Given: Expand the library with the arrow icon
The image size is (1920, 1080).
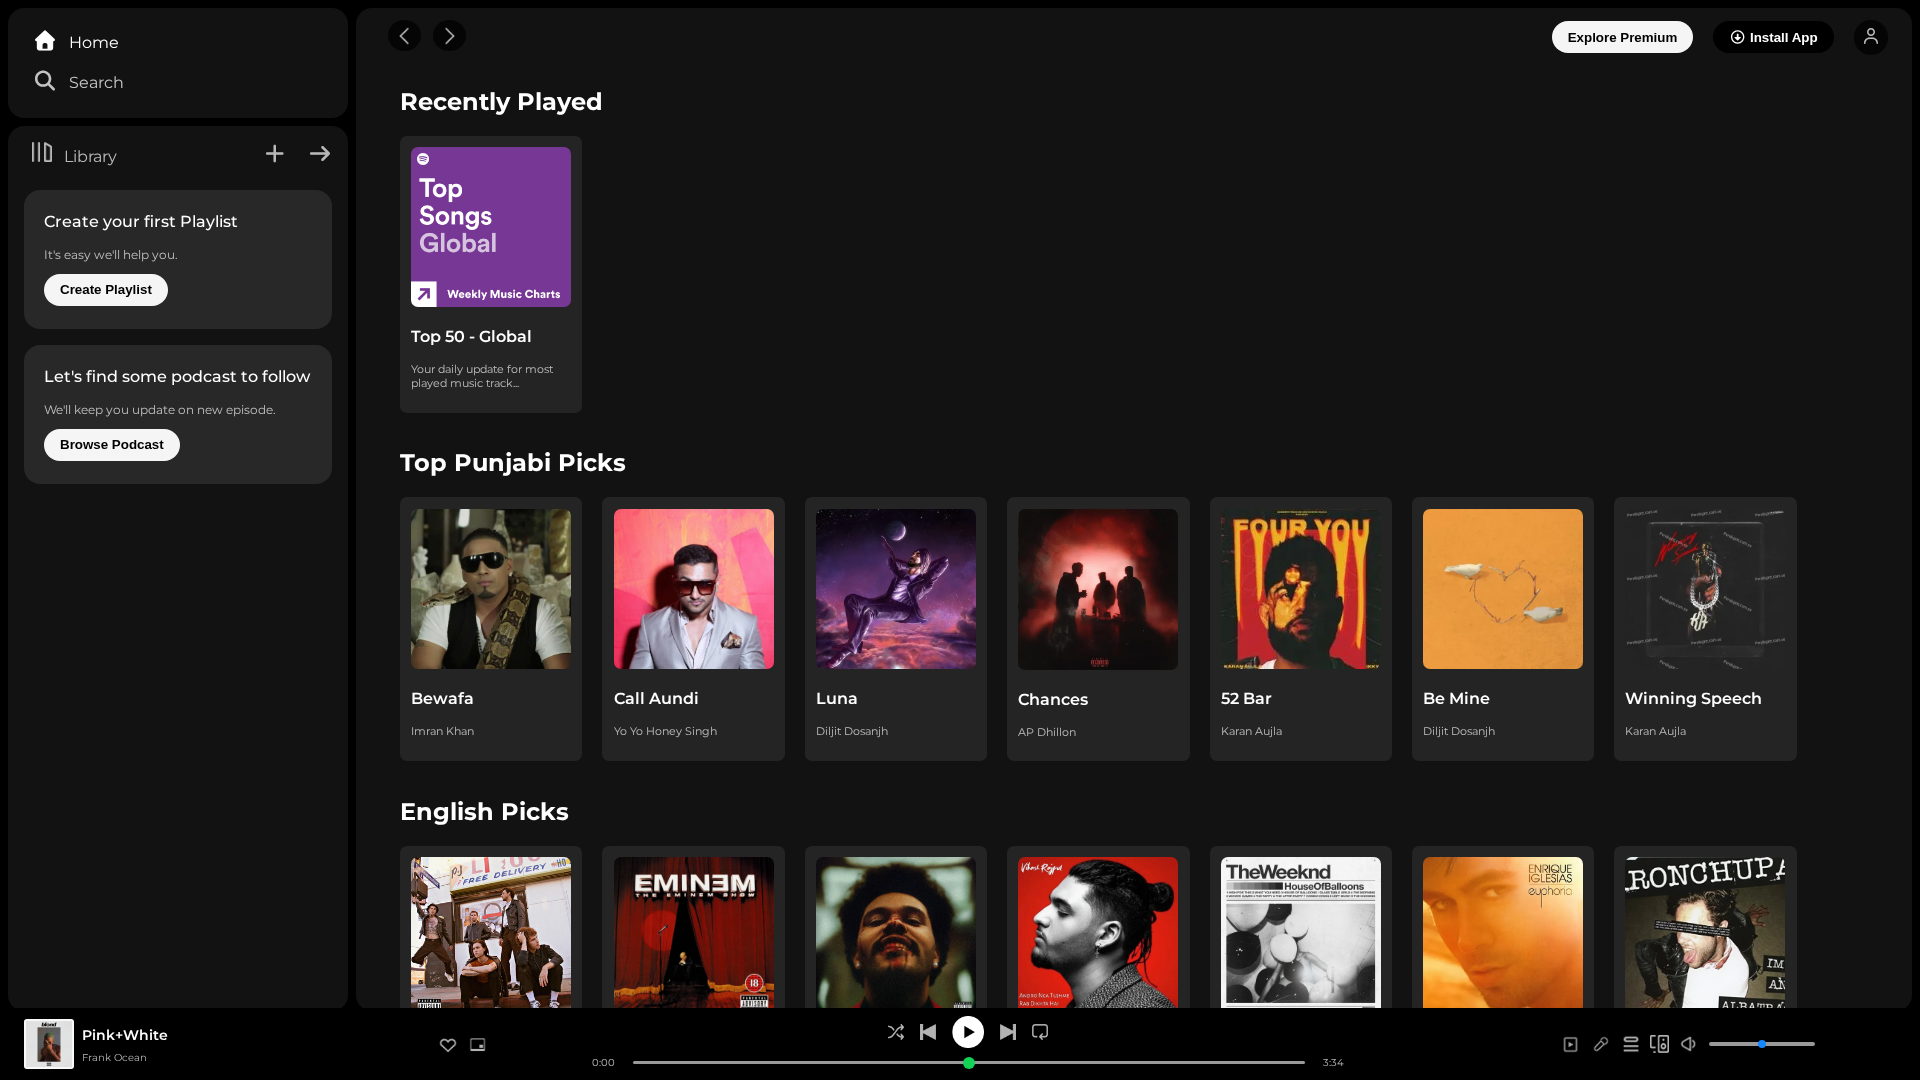Looking at the screenshot, I should [x=320, y=154].
